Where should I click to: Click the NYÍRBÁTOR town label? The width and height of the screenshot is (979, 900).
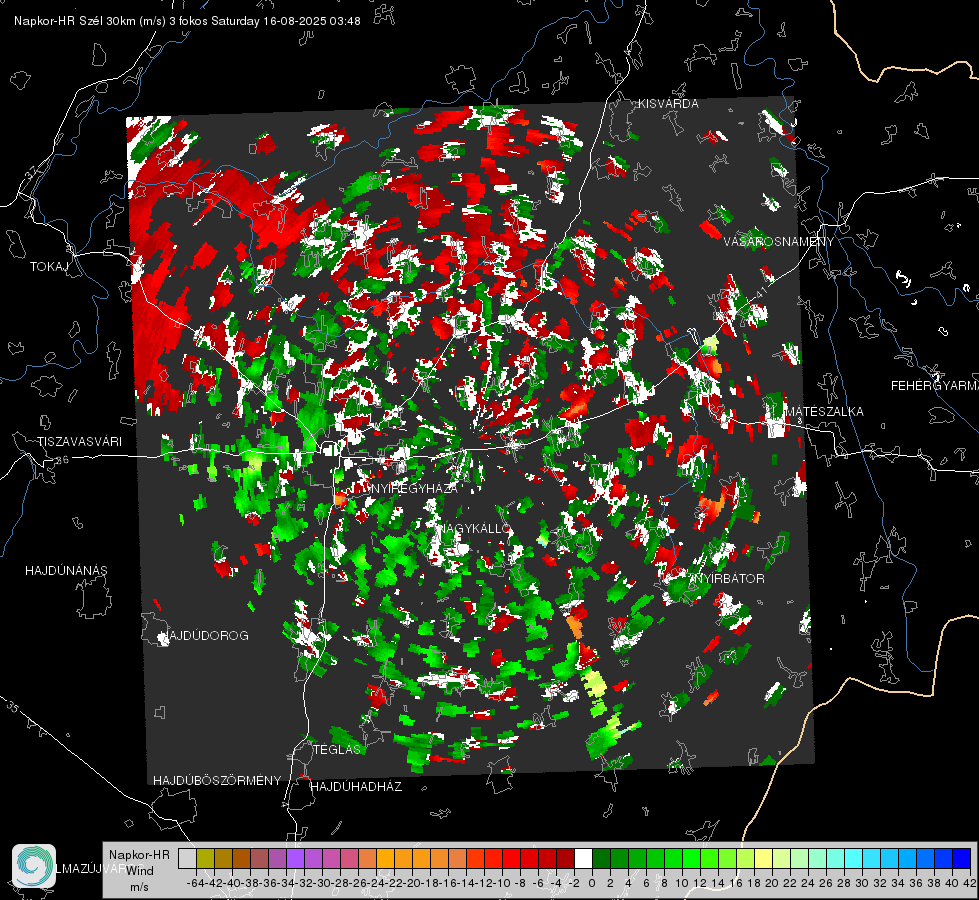tap(727, 579)
